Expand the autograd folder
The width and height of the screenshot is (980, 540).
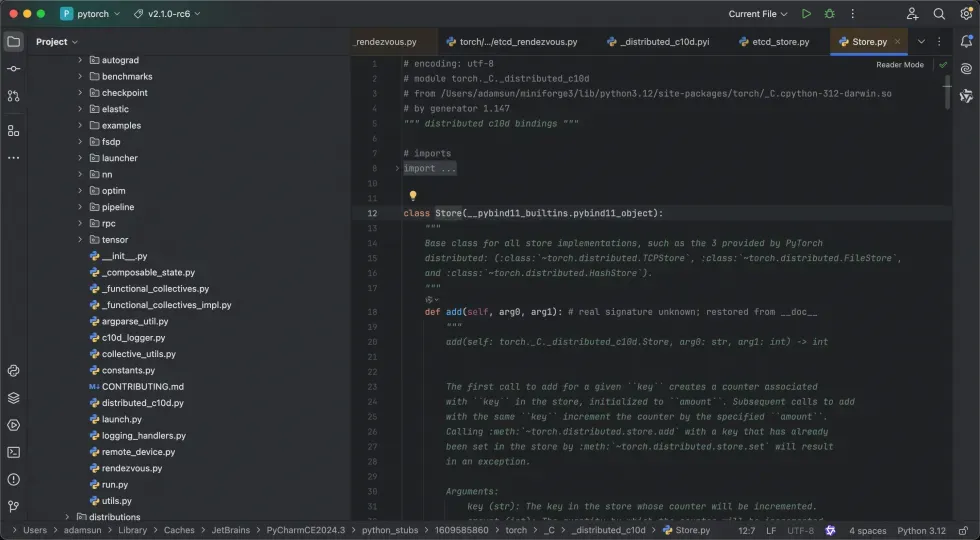pos(80,60)
